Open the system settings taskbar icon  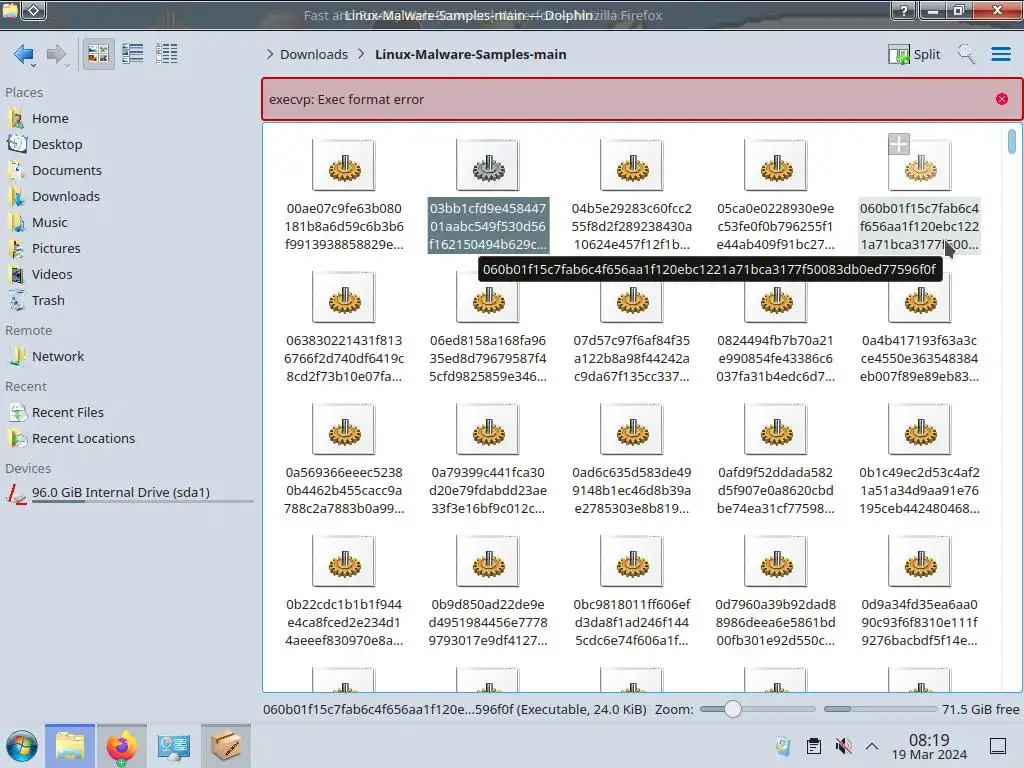click(174, 746)
